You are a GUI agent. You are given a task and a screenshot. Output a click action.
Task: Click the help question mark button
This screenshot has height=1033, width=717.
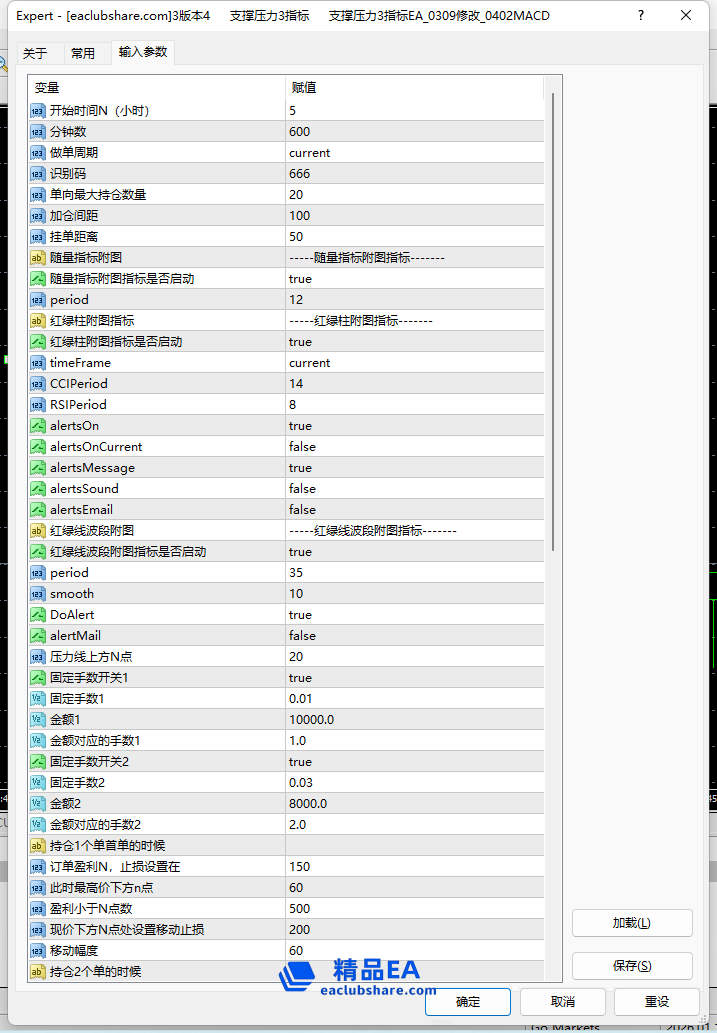tap(641, 15)
